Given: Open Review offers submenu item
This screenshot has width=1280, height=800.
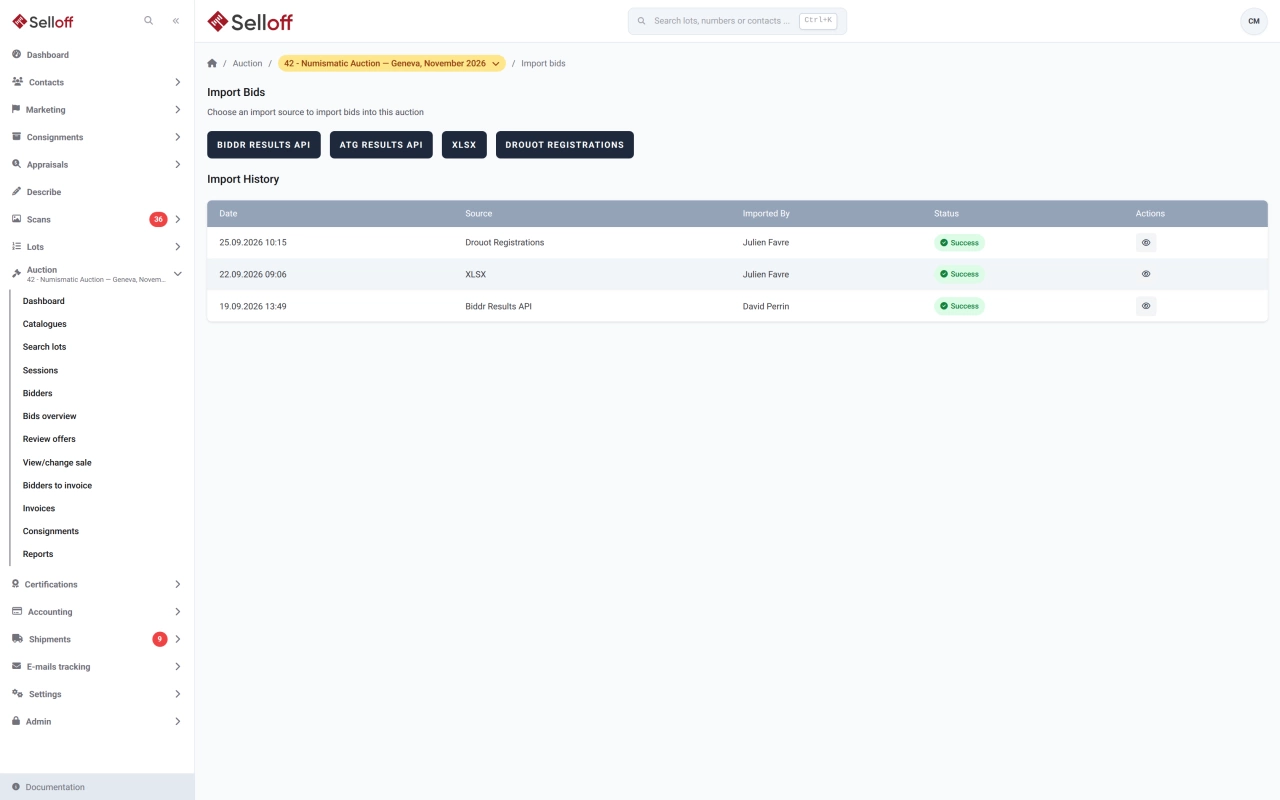Looking at the screenshot, I should coord(49,439).
